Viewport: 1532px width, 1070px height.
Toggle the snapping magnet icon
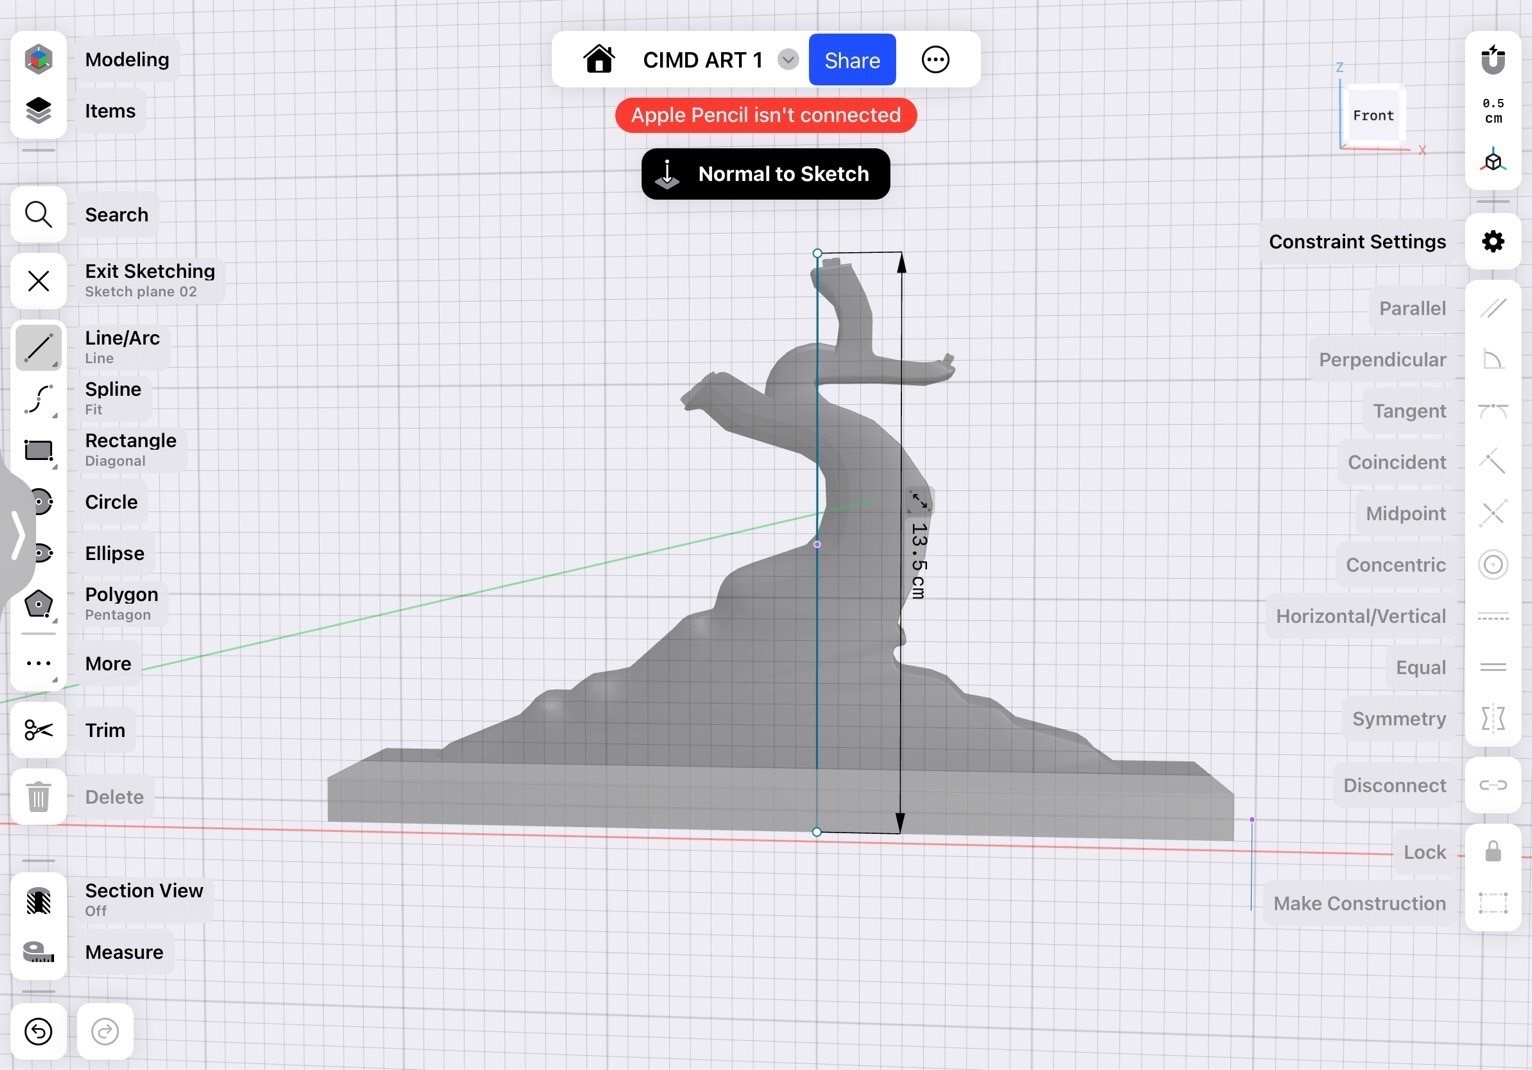tap(1493, 60)
